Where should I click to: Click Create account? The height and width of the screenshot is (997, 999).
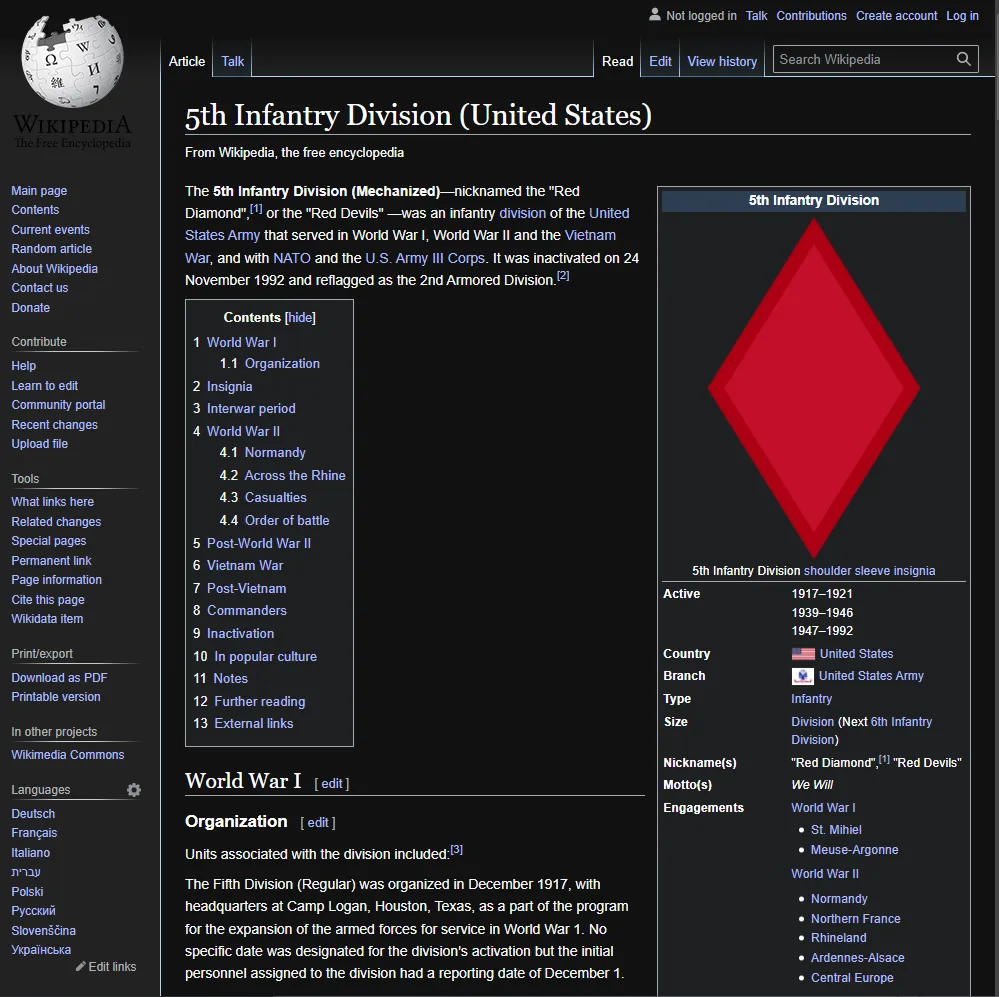click(896, 15)
